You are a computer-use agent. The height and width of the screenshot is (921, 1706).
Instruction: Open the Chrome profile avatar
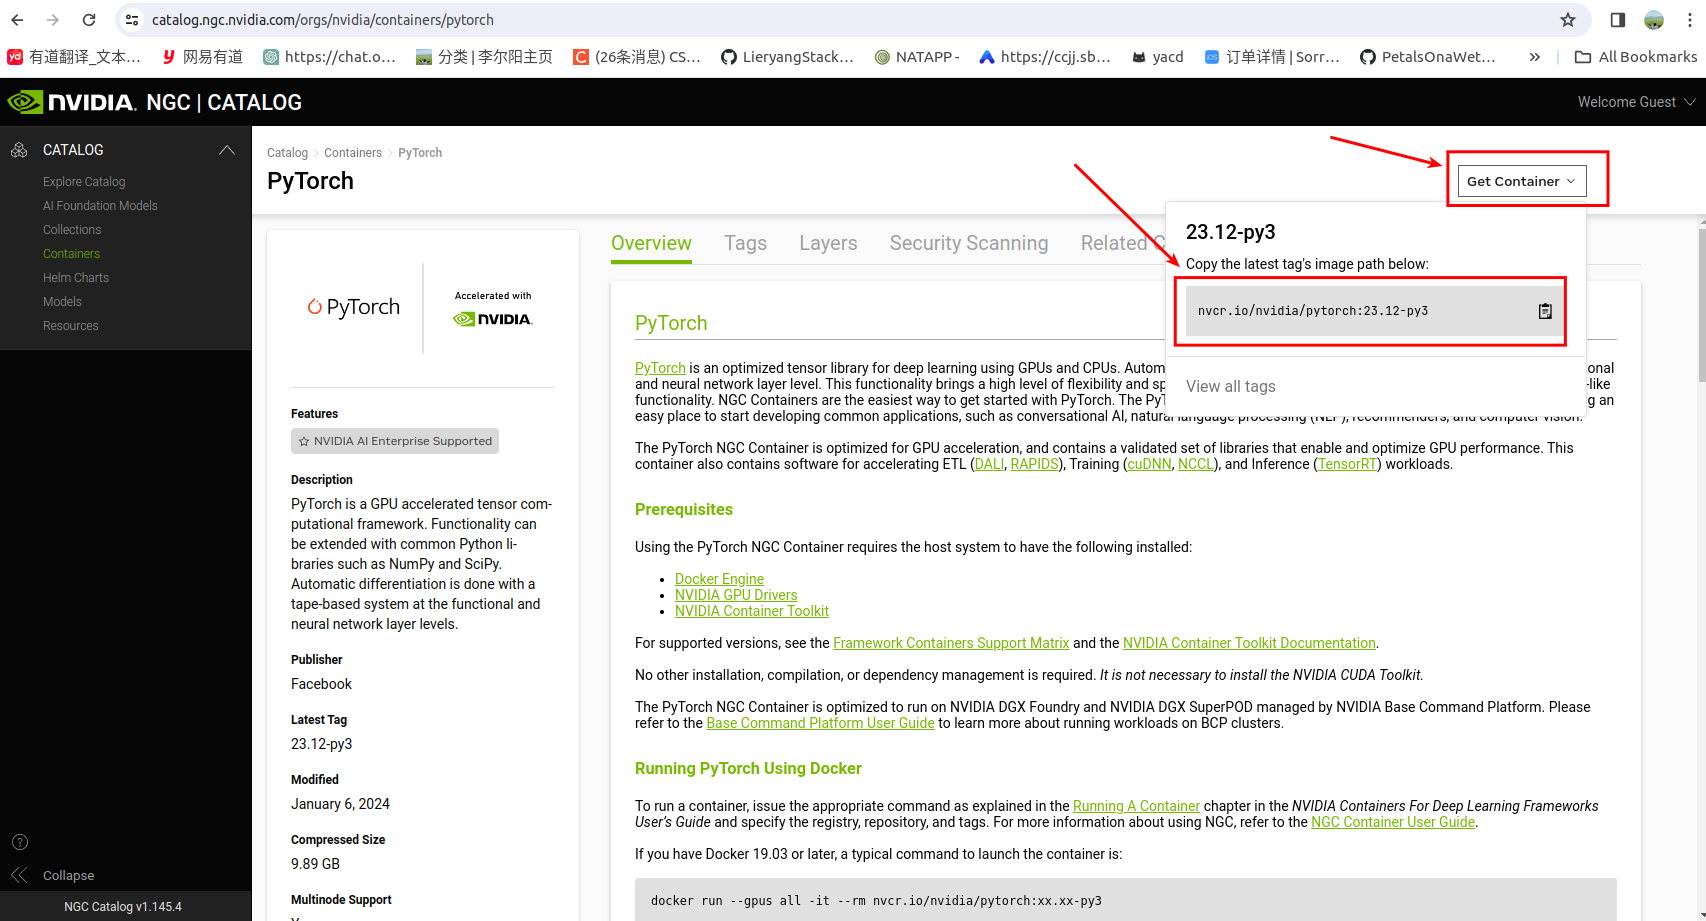click(x=1654, y=20)
